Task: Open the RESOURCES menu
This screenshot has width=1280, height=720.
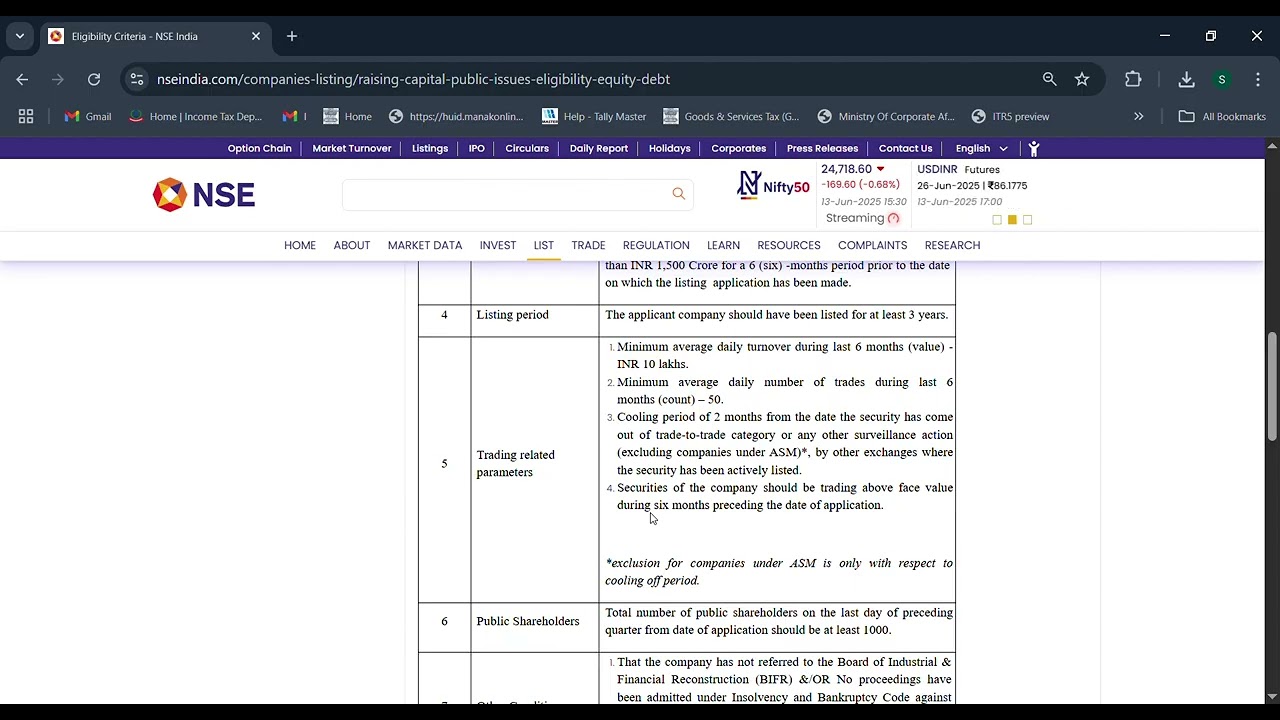Action: 789,245
